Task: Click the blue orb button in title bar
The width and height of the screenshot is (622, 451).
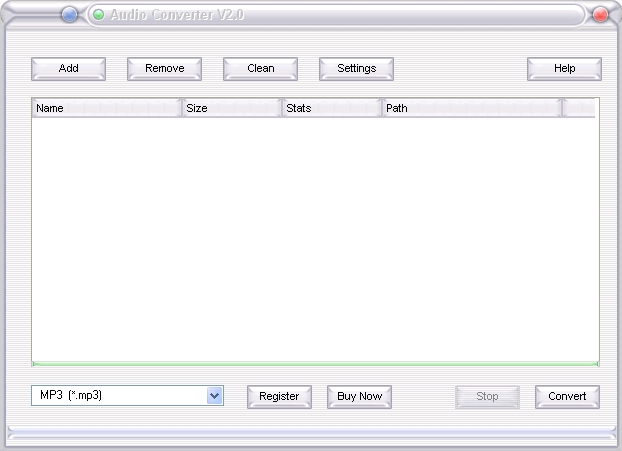Action: (x=69, y=15)
